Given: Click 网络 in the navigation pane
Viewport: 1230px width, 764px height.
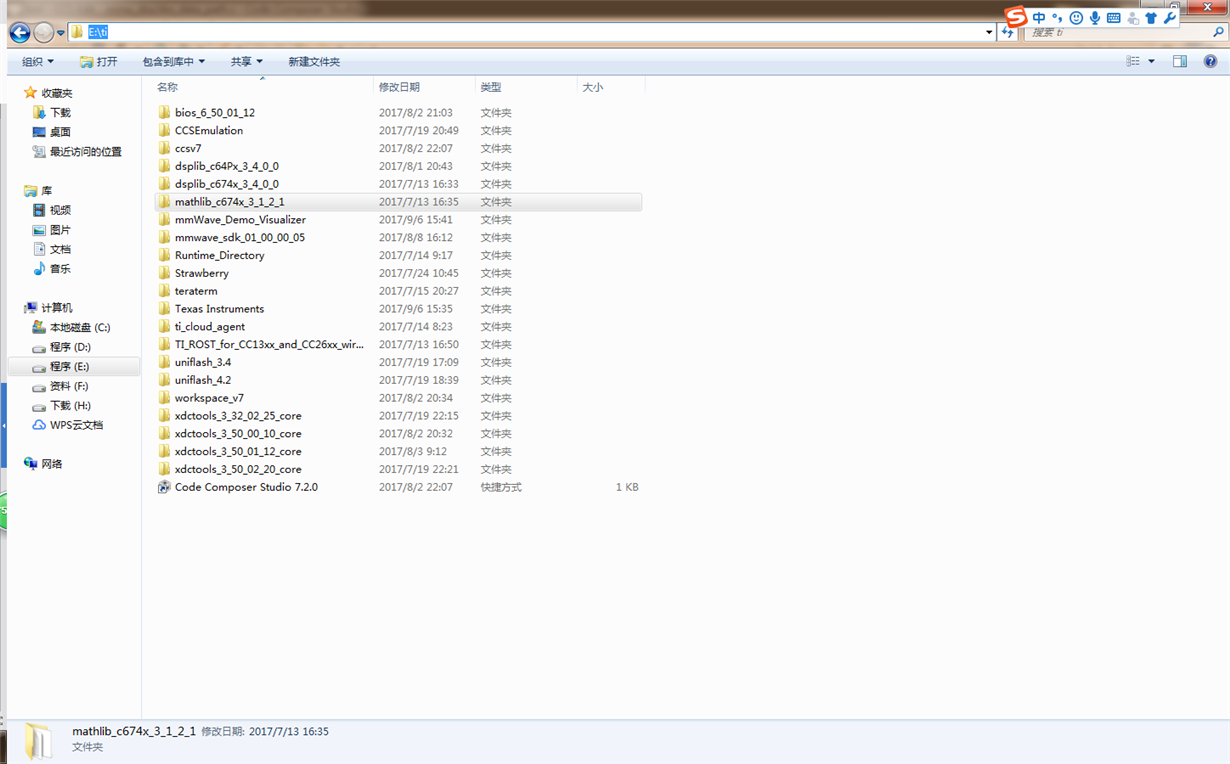Looking at the screenshot, I should pos(52,464).
